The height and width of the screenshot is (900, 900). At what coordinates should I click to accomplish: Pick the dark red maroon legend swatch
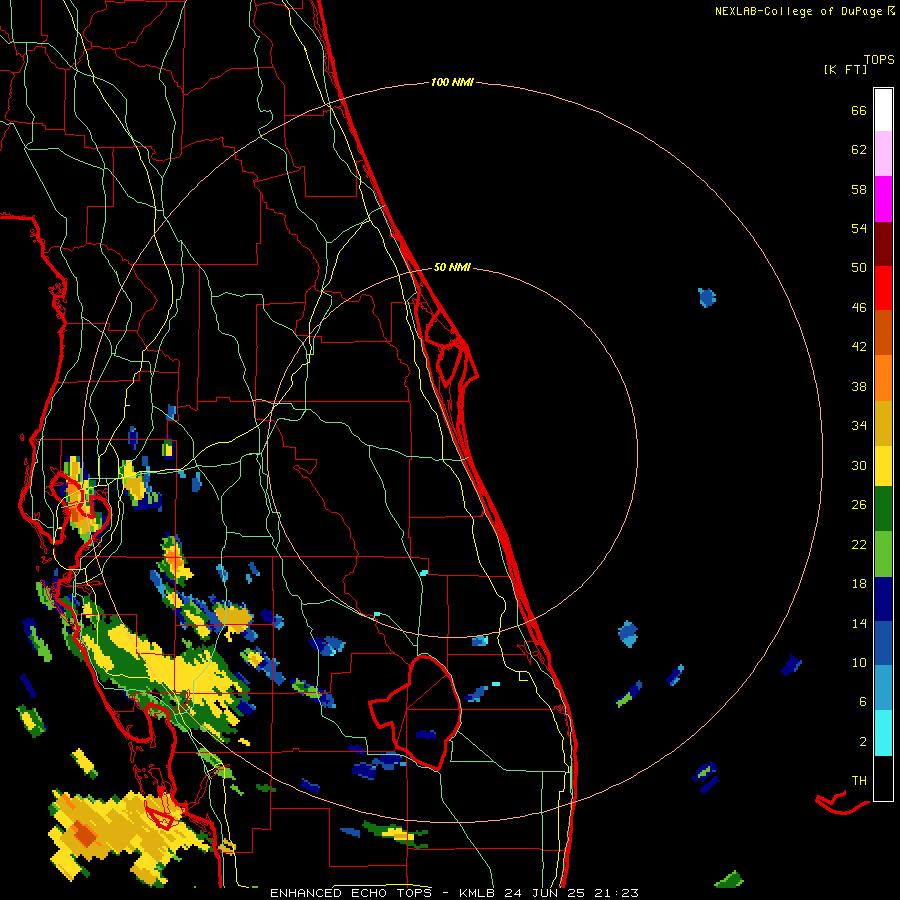coord(883,244)
